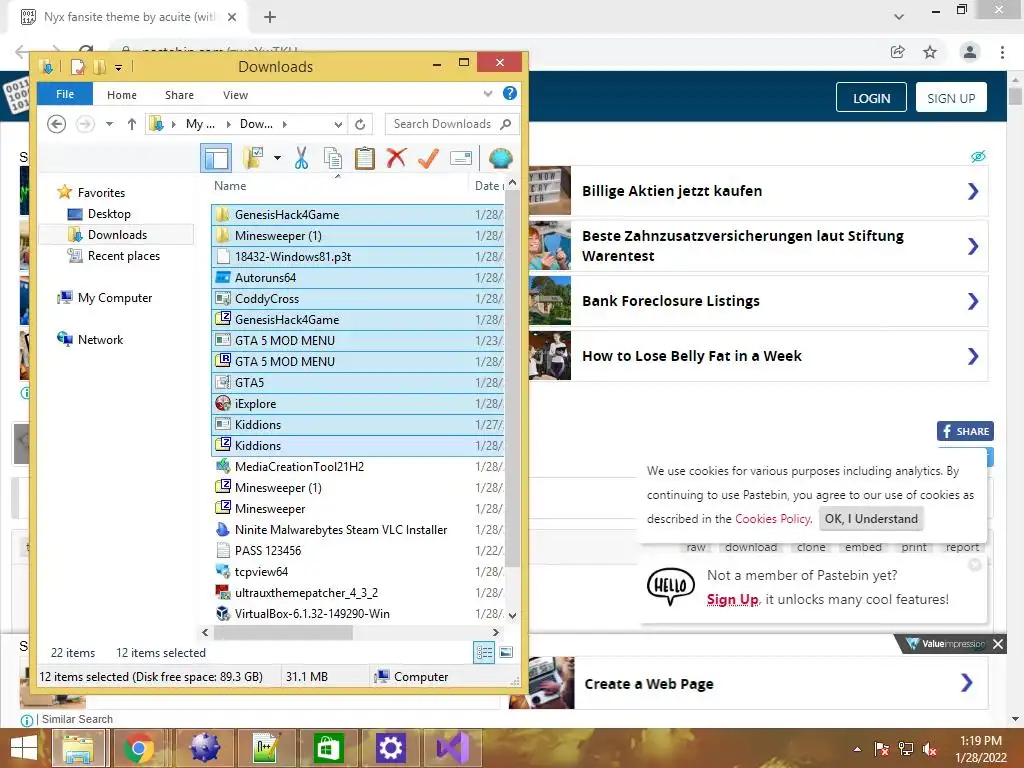Click the Paste clipboard toolbar icon

(364, 158)
